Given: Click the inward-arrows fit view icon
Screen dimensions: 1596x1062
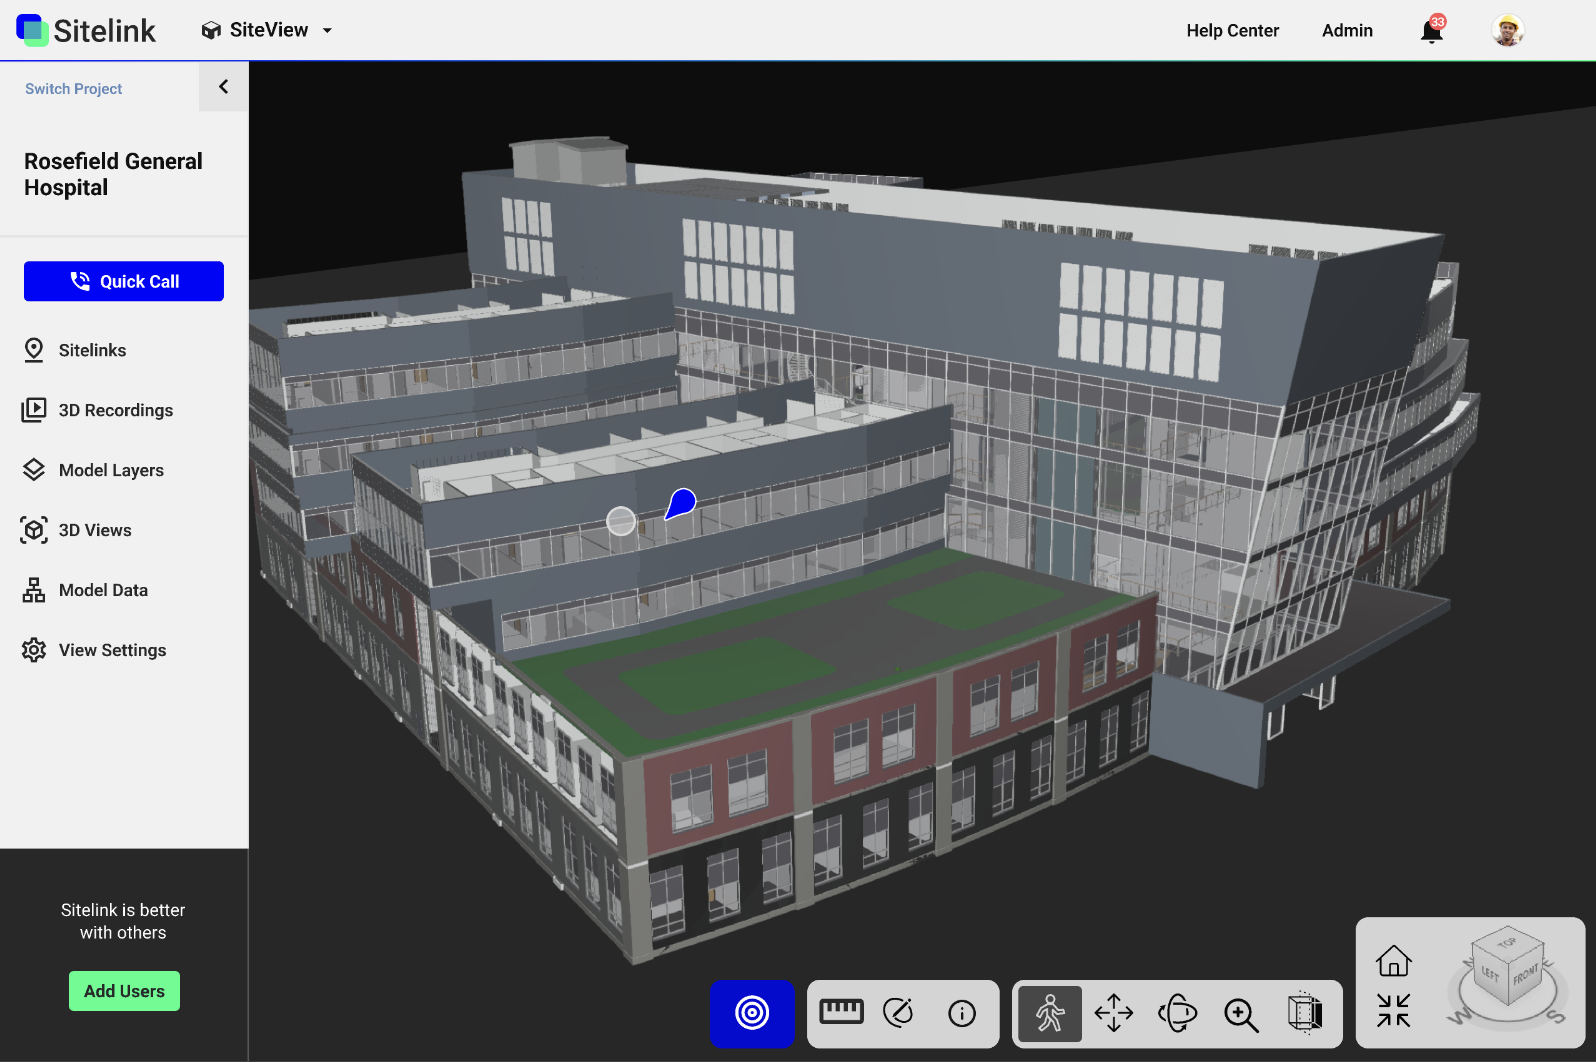Looking at the screenshot, I should tap(1393, 1010).
